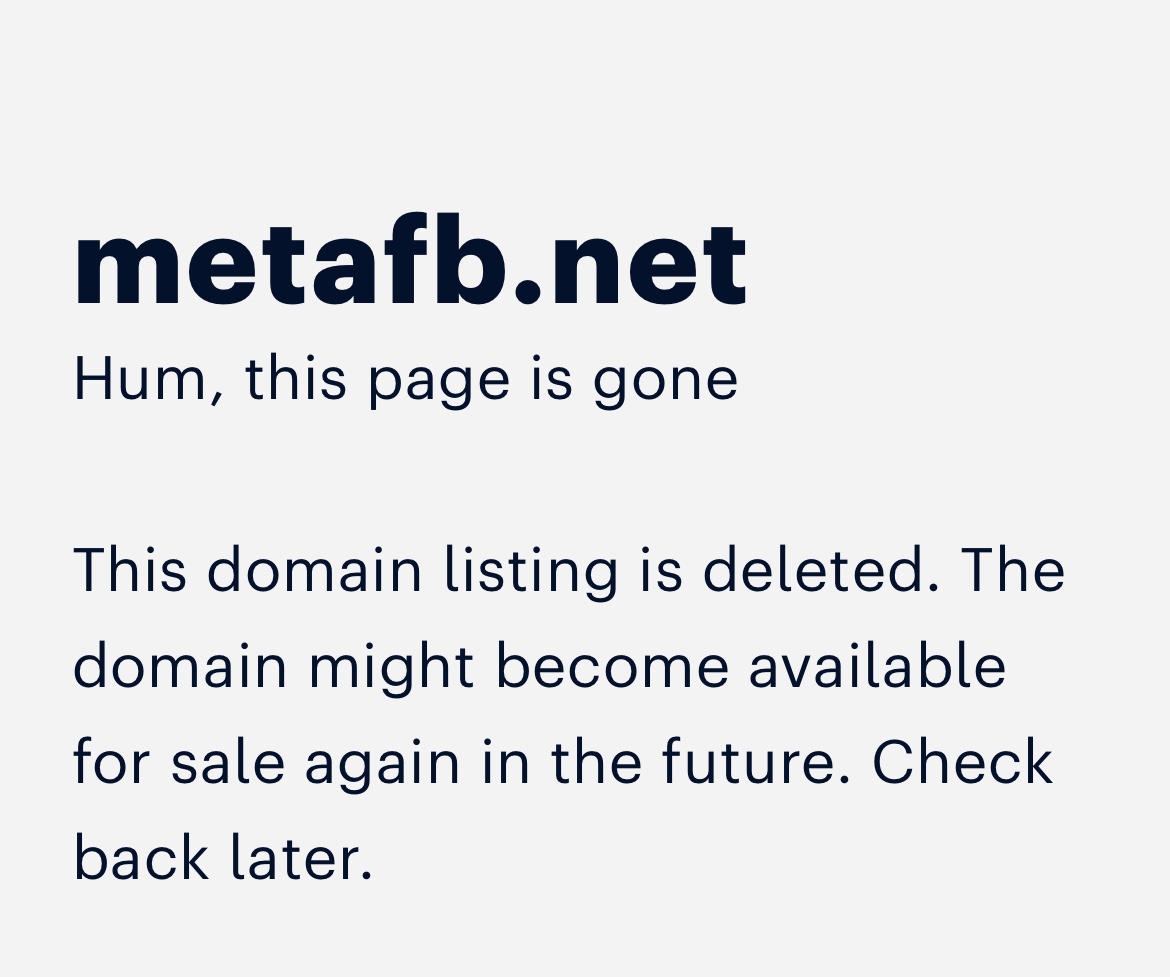The height and width of the screenshot is (977, 1170).
Task: Click the "metafb" part of the heading
Action: pos(290,262)
